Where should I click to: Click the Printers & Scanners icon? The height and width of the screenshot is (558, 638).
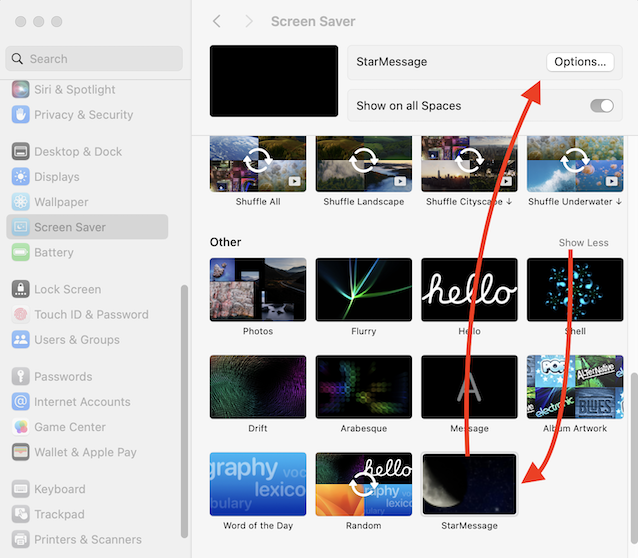pyautogui.click(x=20, y=540)
